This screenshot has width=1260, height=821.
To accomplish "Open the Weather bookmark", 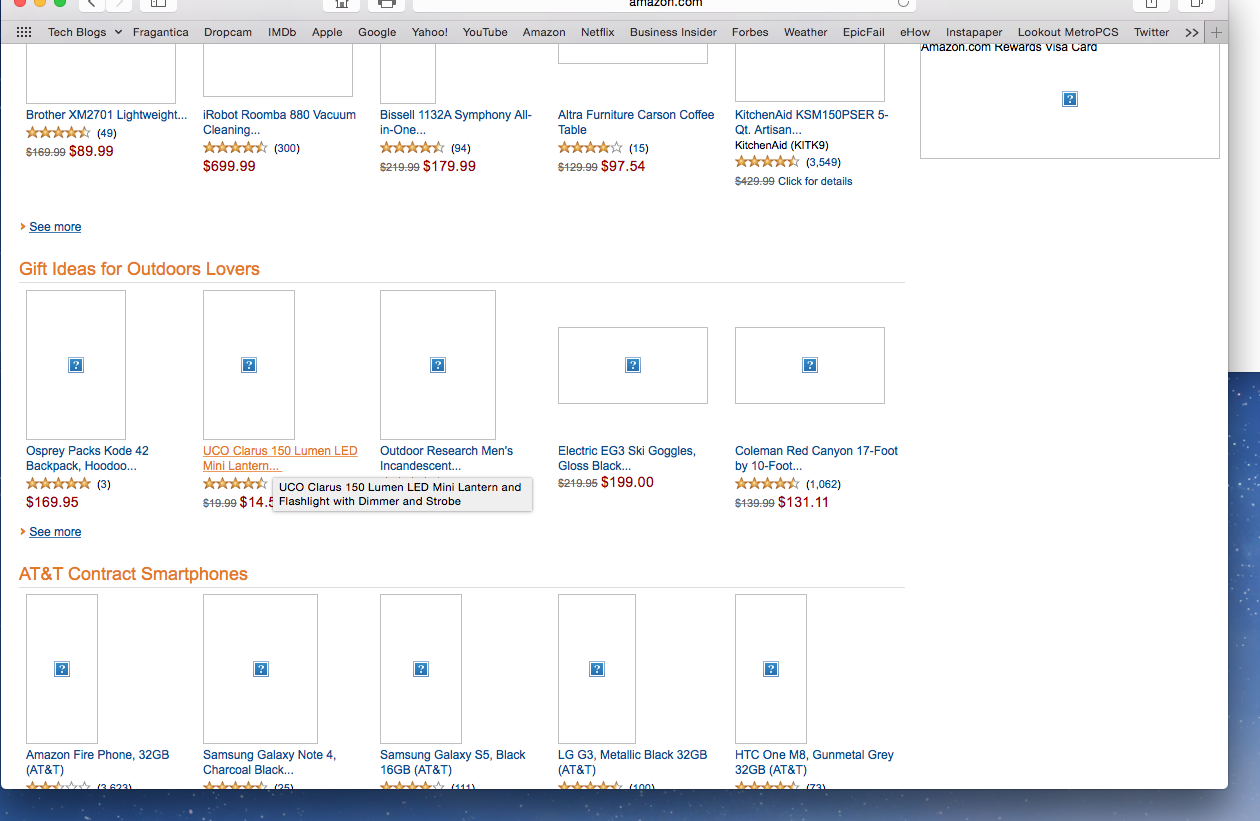I will [806, 32].
